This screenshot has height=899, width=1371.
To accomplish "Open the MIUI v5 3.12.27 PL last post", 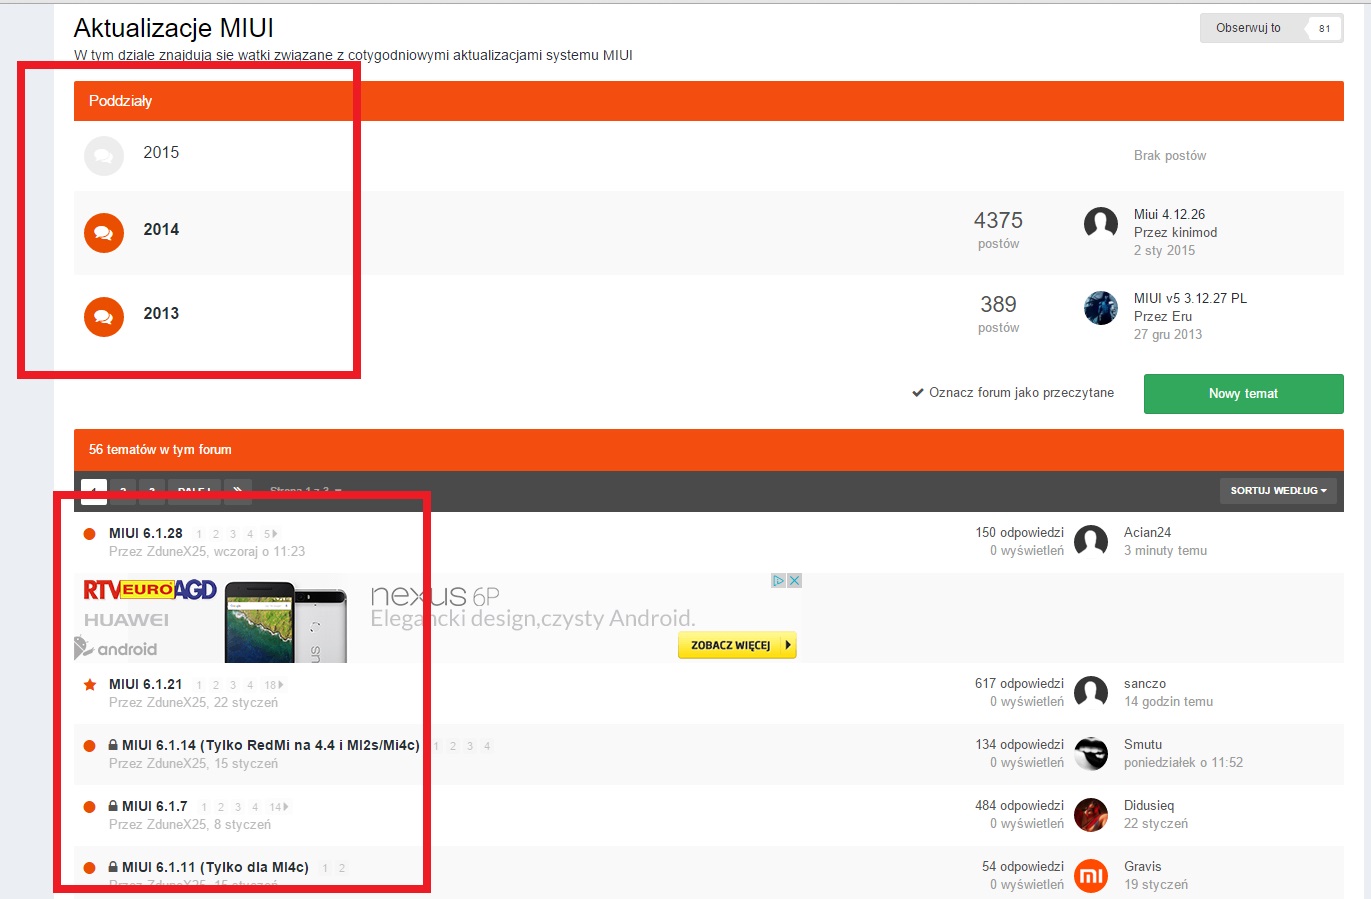I will 1190,298.
